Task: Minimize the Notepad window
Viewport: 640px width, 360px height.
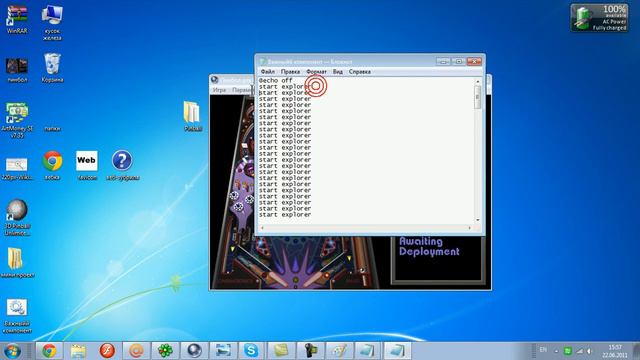Action: click(443, 61)
